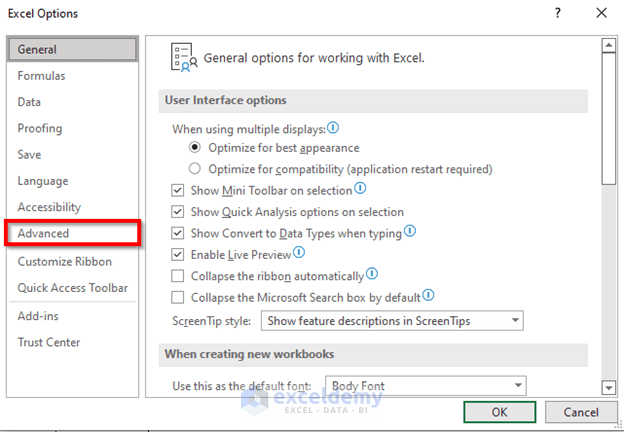Image resolution: width=624 pixels, height=432 pixels.
Task: Click info icon beside Collapse ribbon automatically
Action: (x=372, y=274)
